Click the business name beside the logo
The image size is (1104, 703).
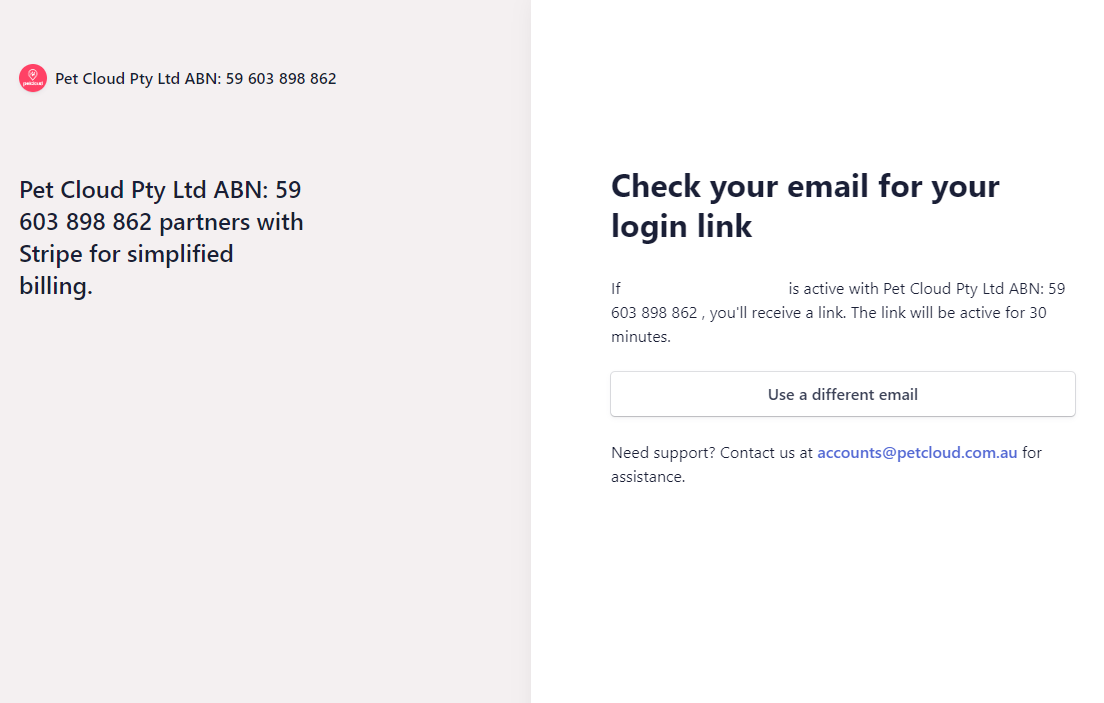click(196, 79)
